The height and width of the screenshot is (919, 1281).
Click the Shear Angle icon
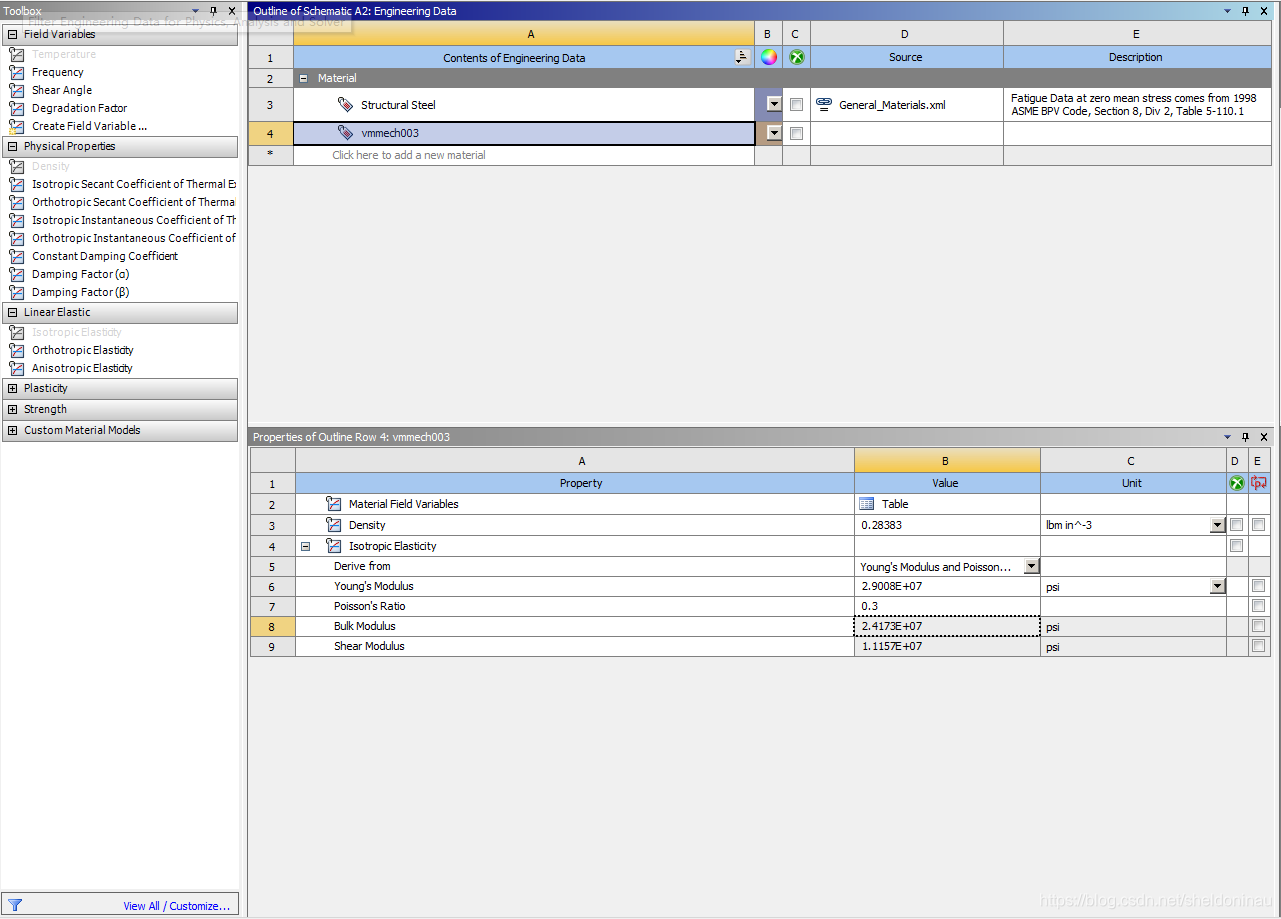point(16,90)
